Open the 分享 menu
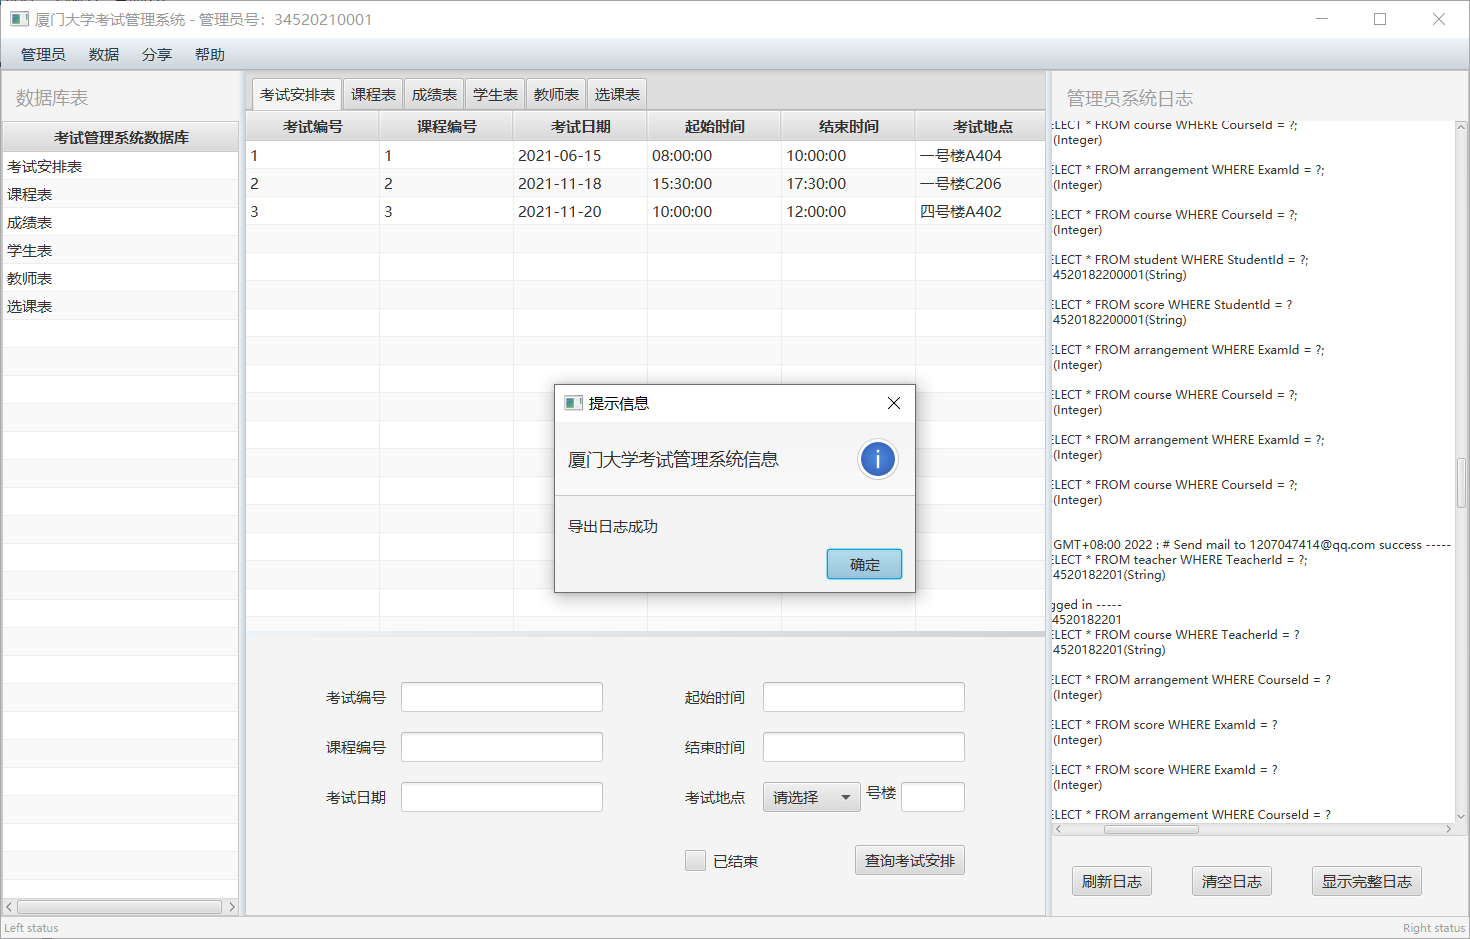The width and height of the screenshot is (1470, 939). (157, 55)
